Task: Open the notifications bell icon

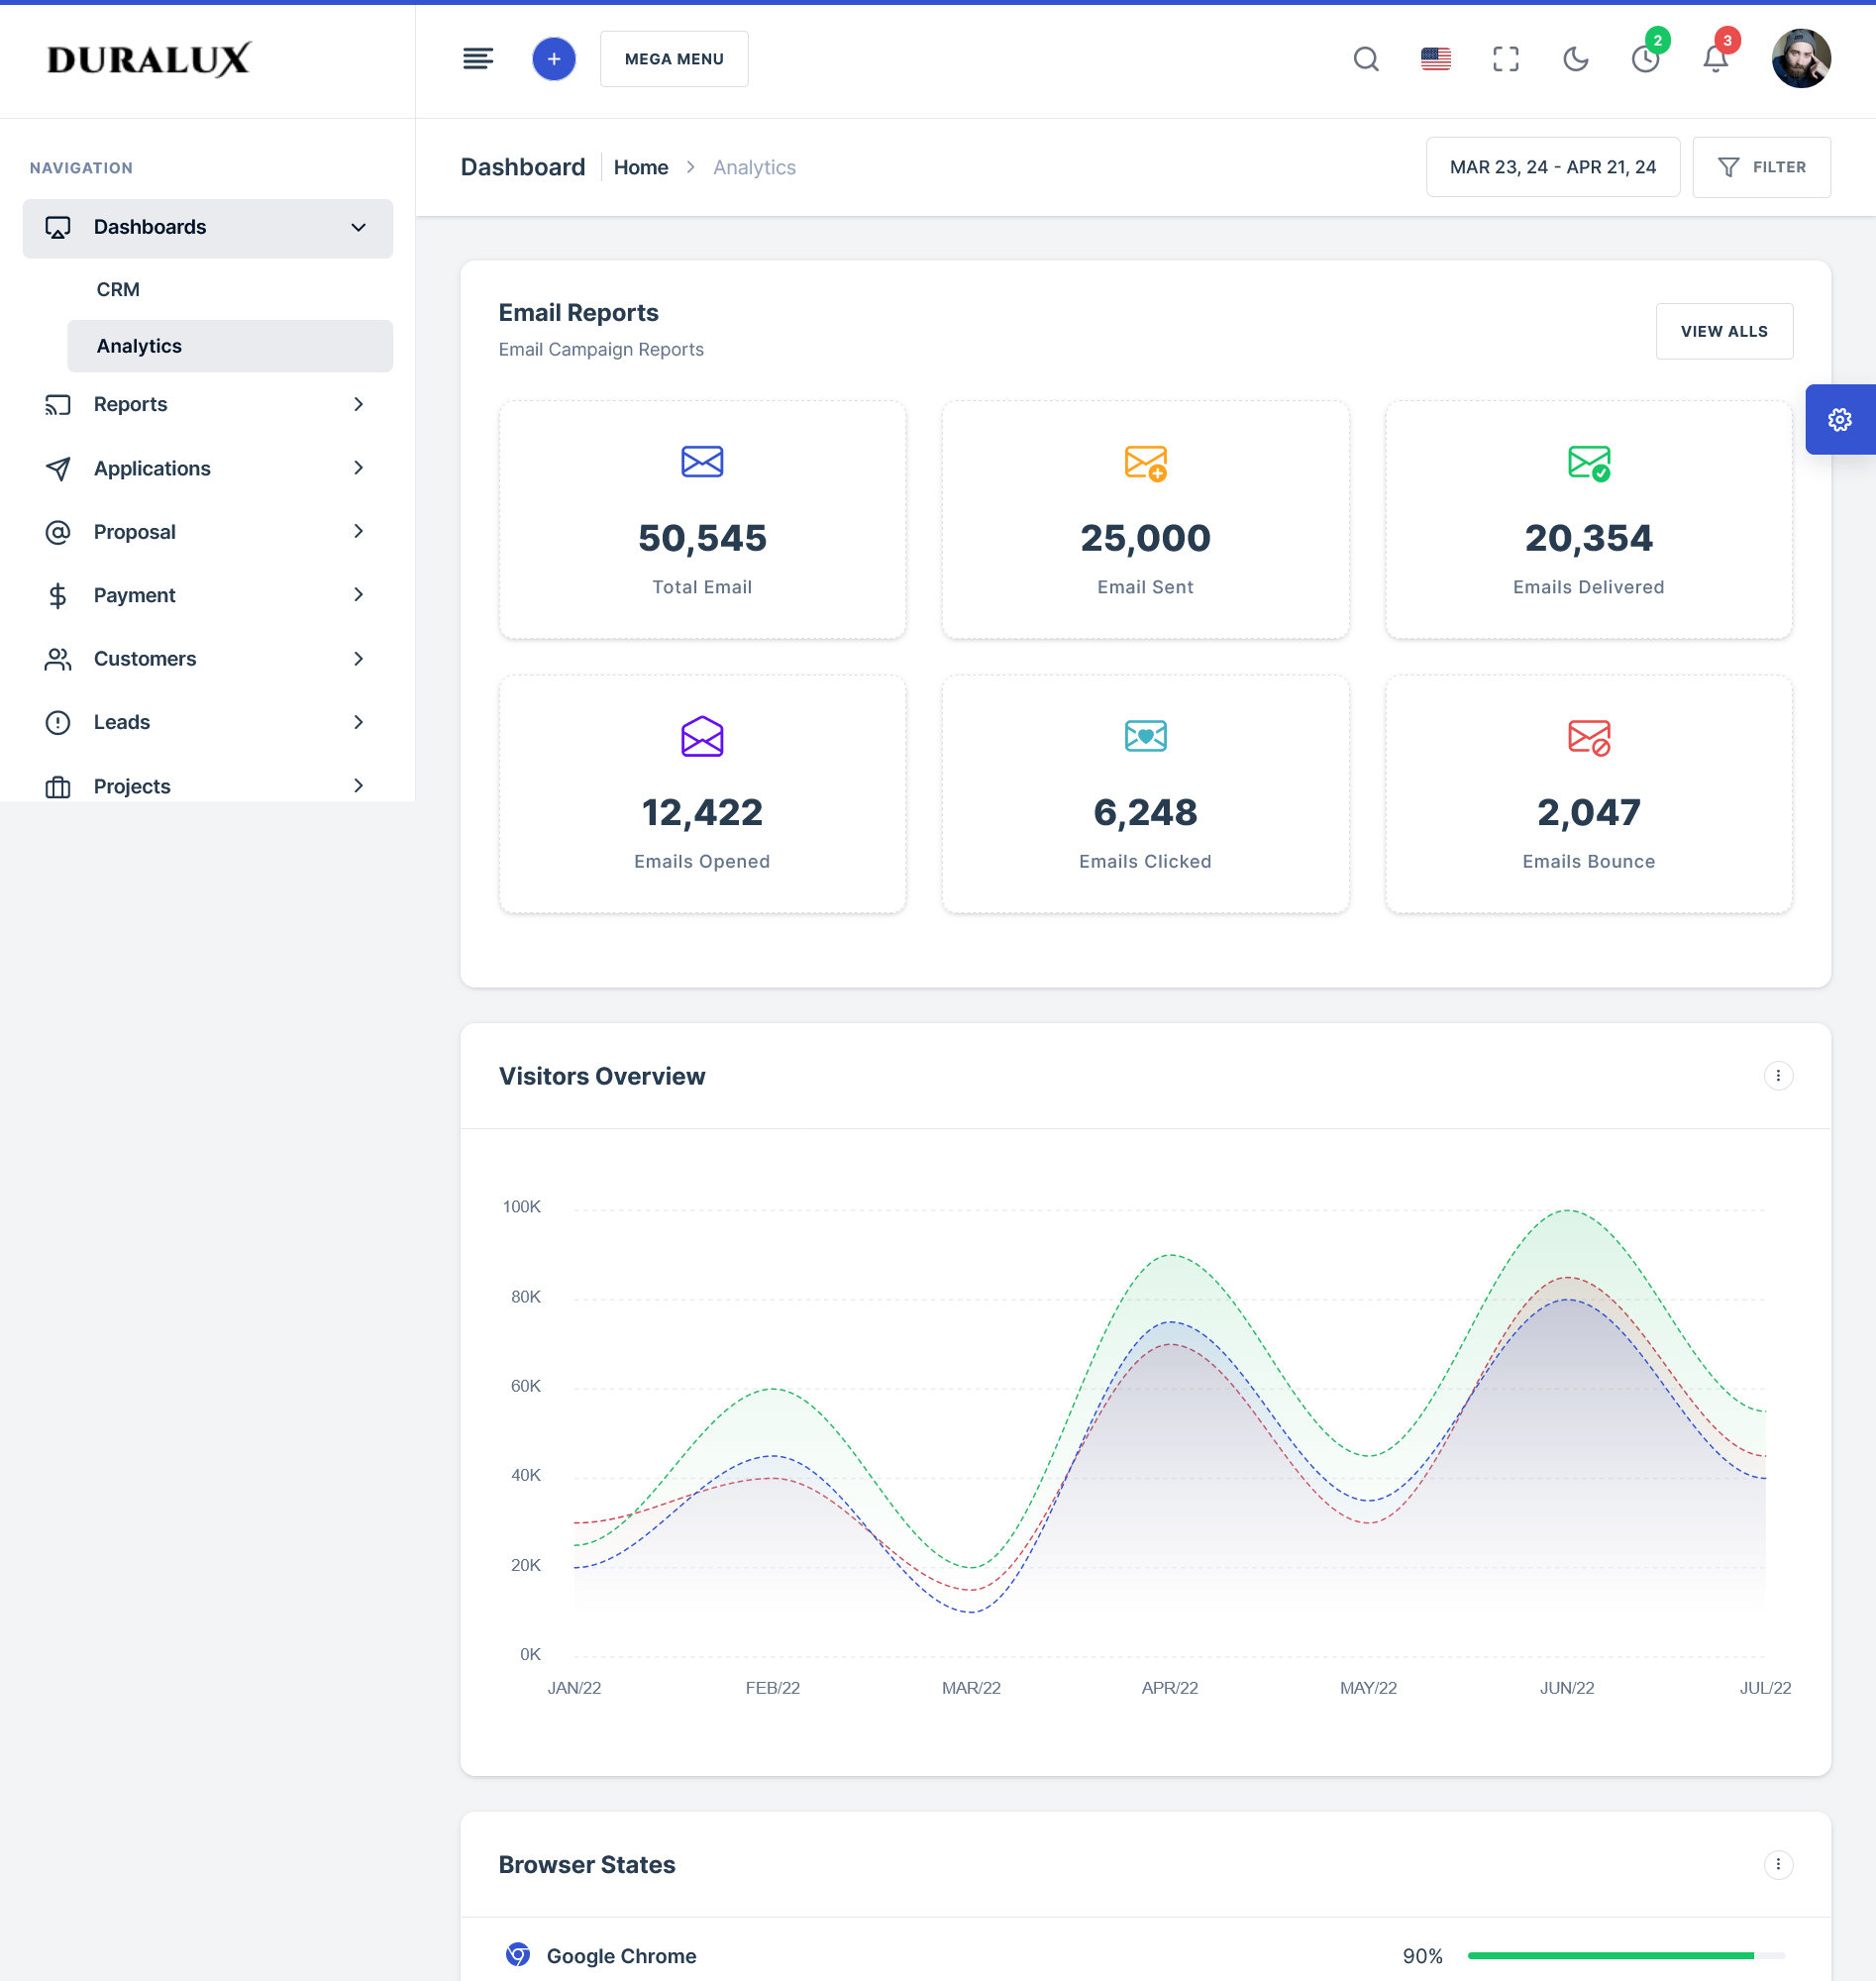Action: (1716, 59)
